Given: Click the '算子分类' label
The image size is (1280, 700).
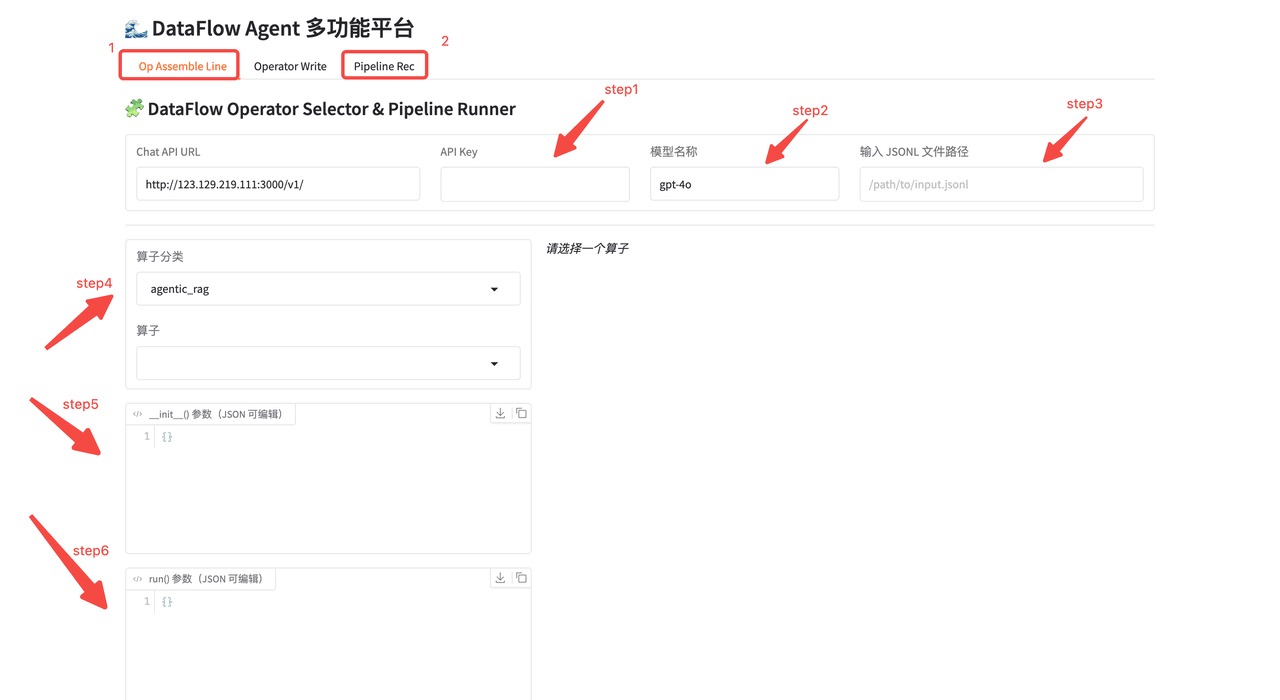Looking at the screenshot, I should tap(160, 257).
